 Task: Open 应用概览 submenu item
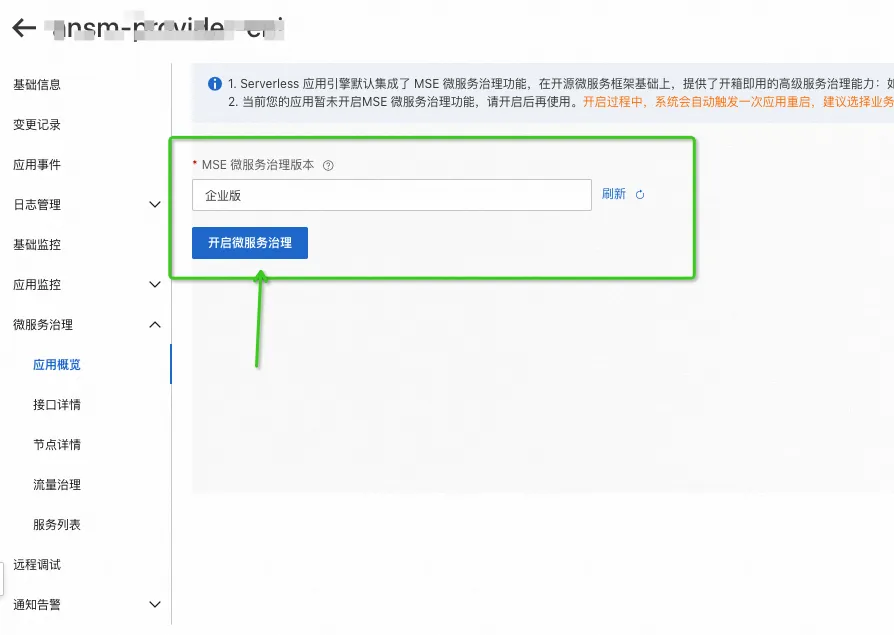pyautogui.click(x=57, y=364)
